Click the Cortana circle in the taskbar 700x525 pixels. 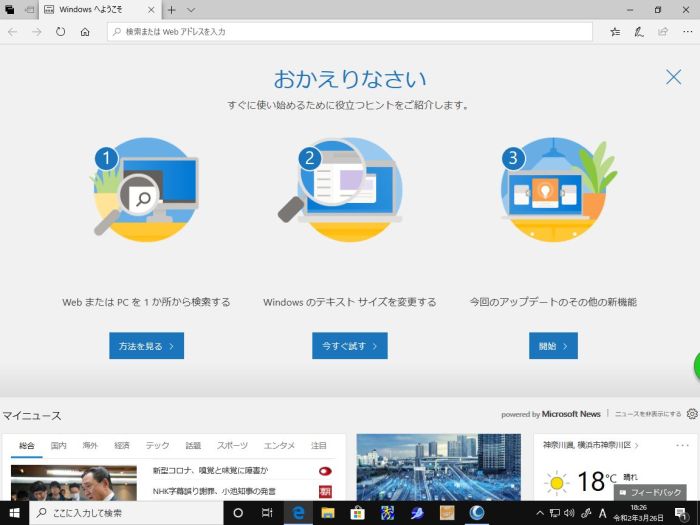[x=238, y=513]
